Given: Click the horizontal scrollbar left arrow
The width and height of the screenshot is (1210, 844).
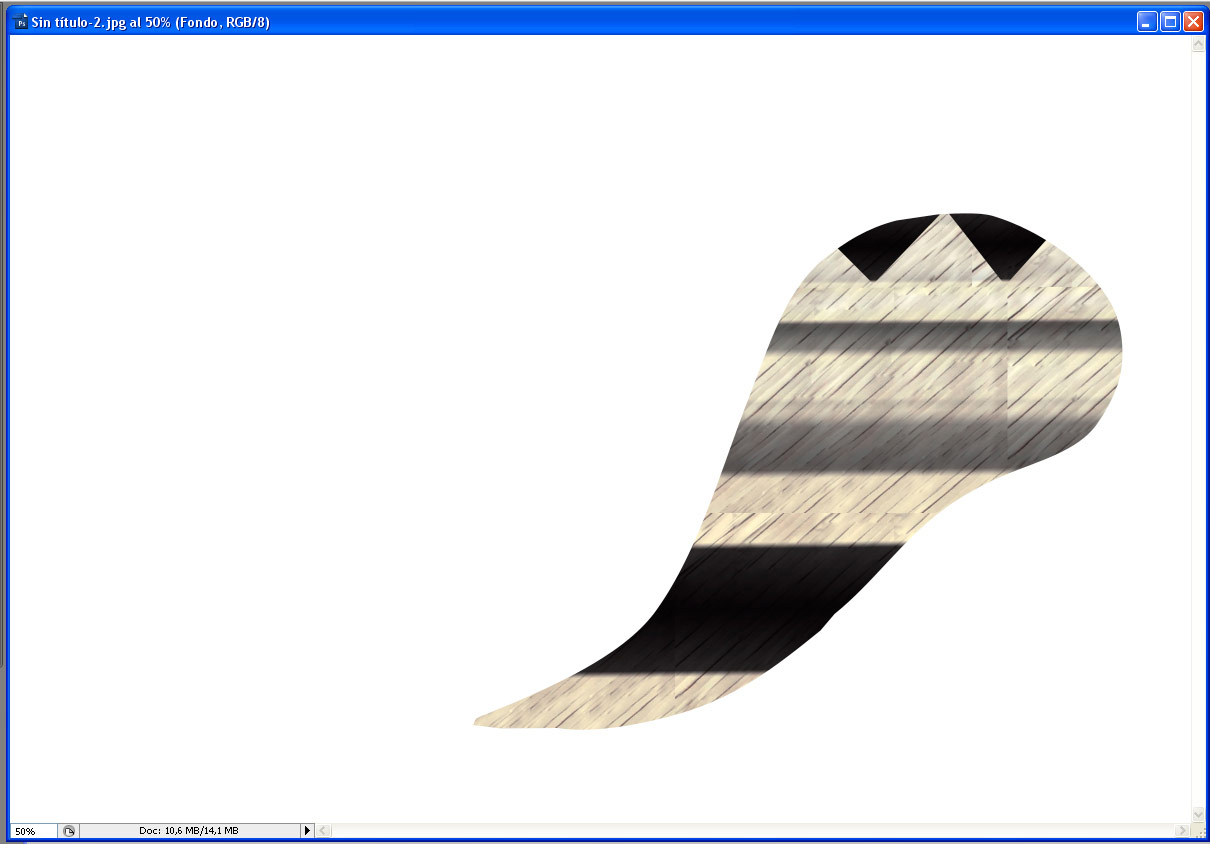Looking at the screenshot, I should point(323,831).
